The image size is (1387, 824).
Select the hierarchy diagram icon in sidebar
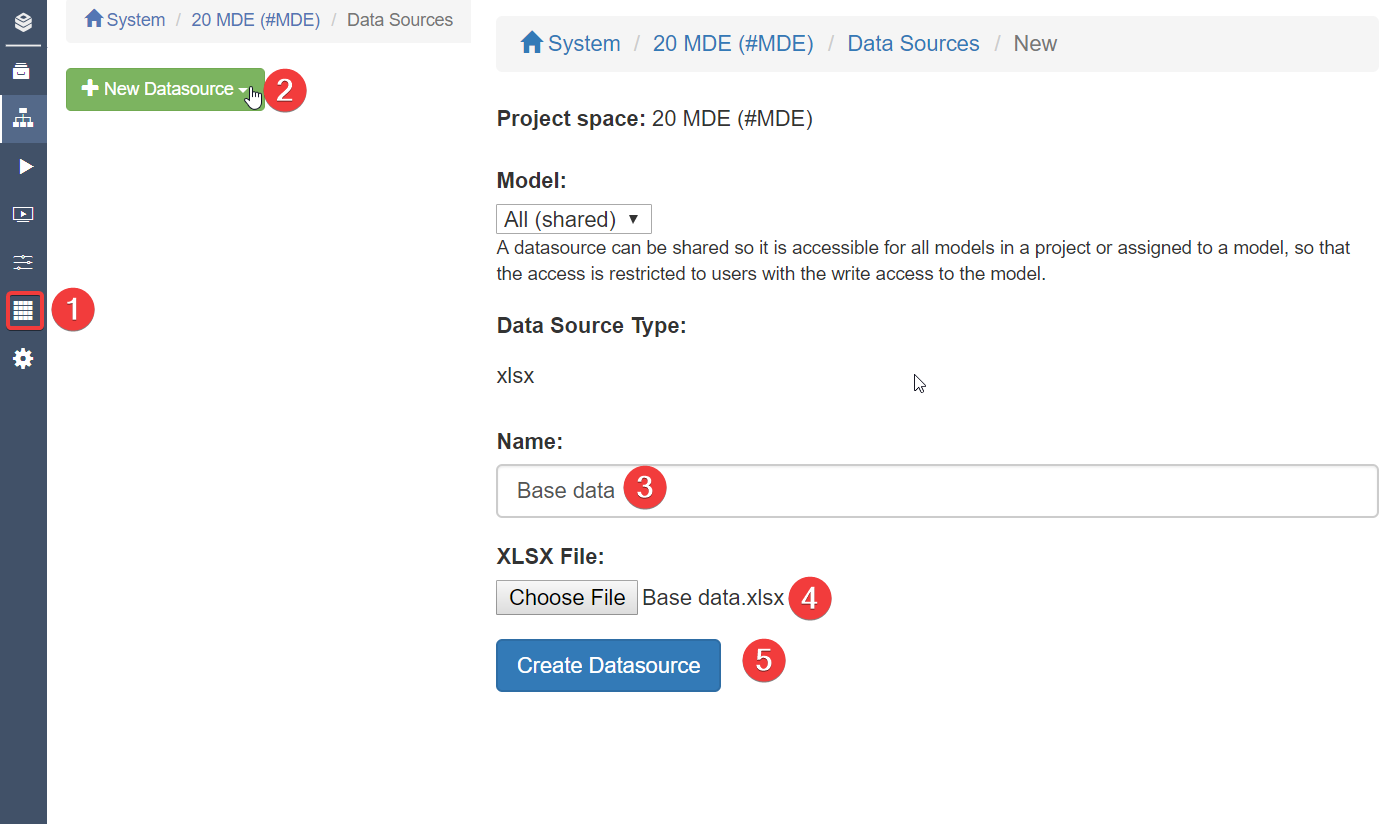[x=23, y=119]
